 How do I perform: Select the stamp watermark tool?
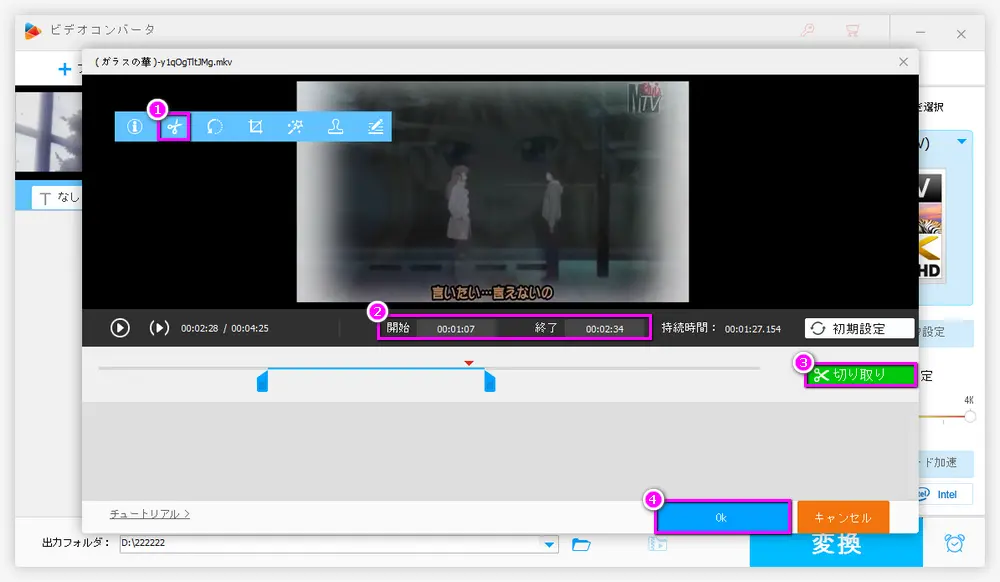pyautogui.click(x=335, y=127)
